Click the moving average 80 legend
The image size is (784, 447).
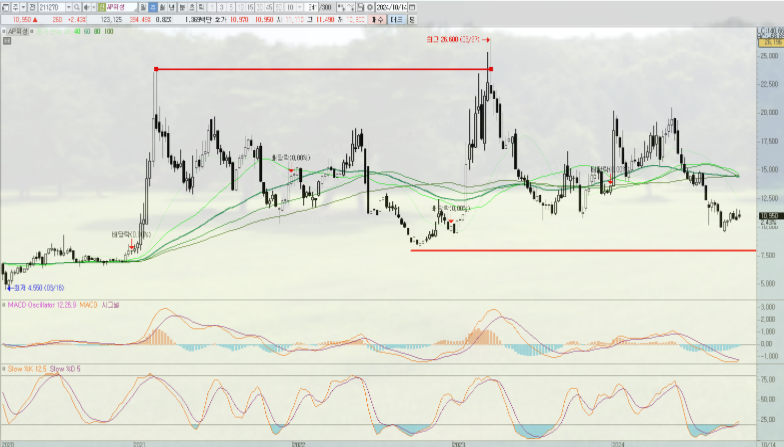[x=97, y=32]
